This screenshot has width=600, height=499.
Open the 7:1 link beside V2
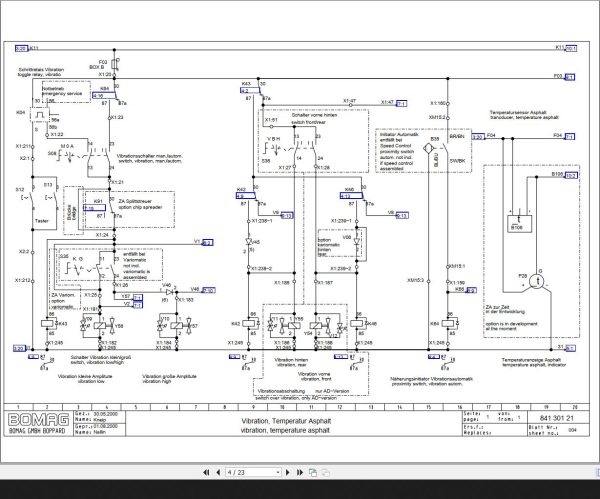point(138,305)
